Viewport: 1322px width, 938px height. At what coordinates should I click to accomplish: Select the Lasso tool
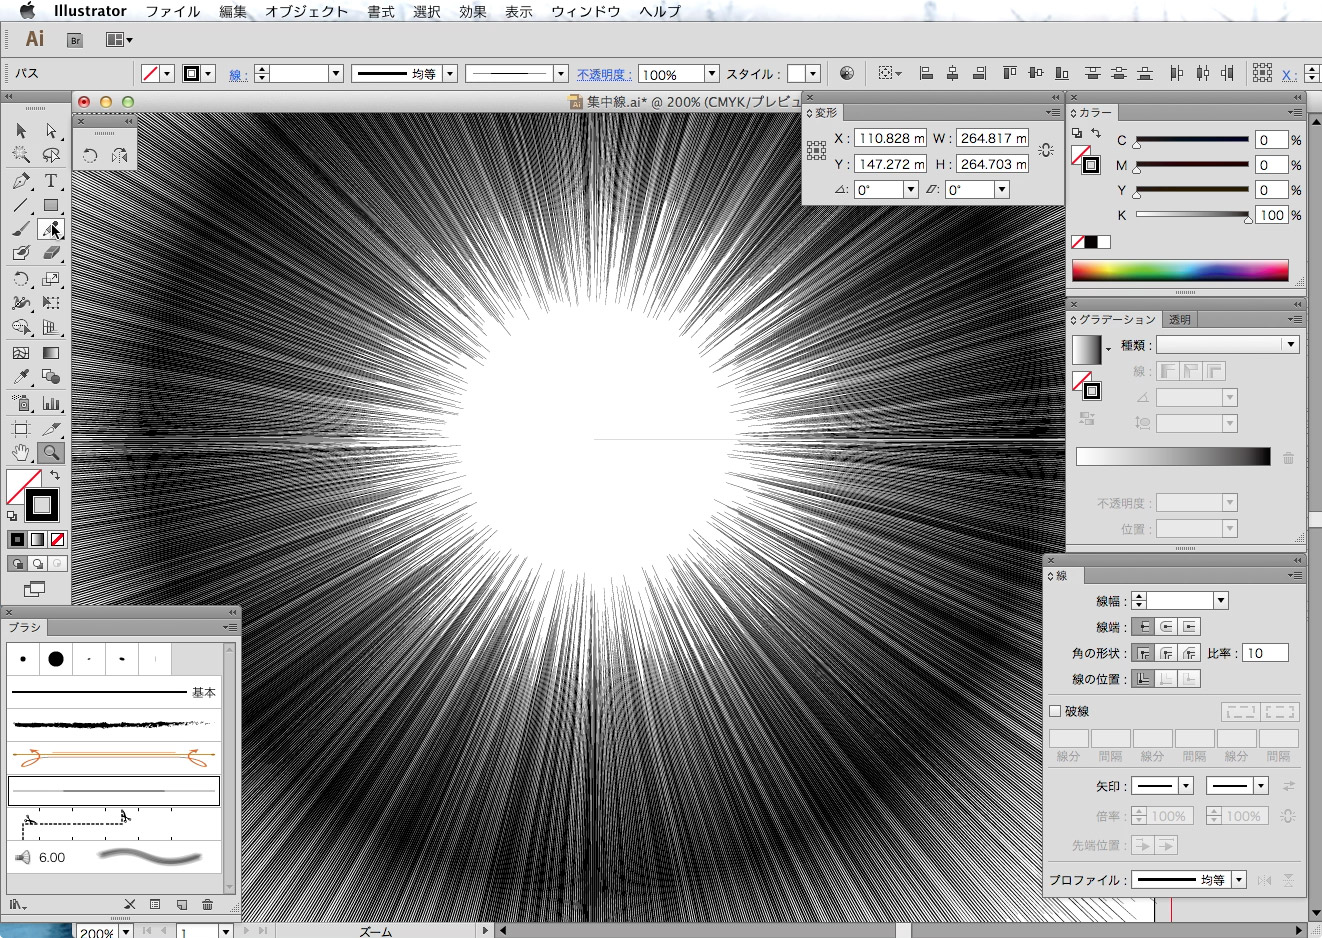(x=51, y=155)
